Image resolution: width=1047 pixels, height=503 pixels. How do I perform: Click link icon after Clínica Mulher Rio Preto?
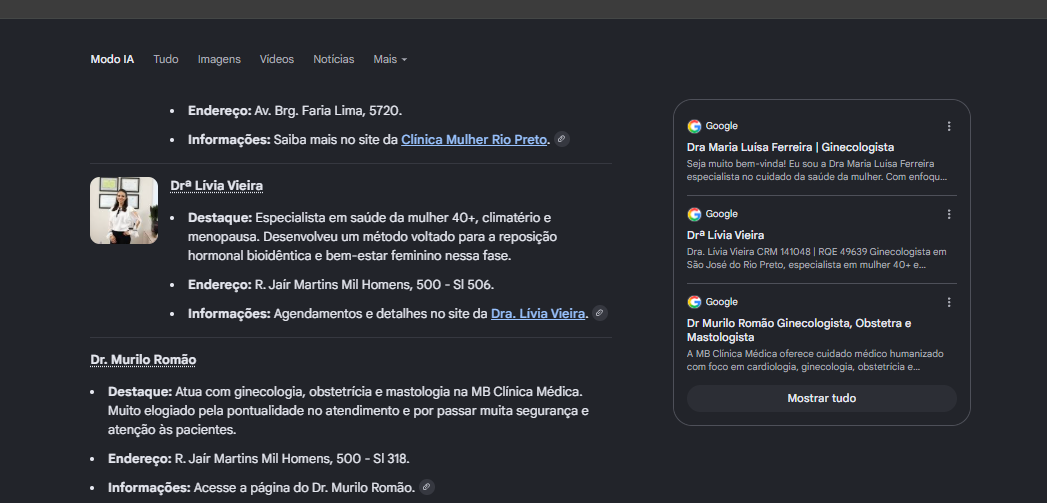click(x=562, y=139)
